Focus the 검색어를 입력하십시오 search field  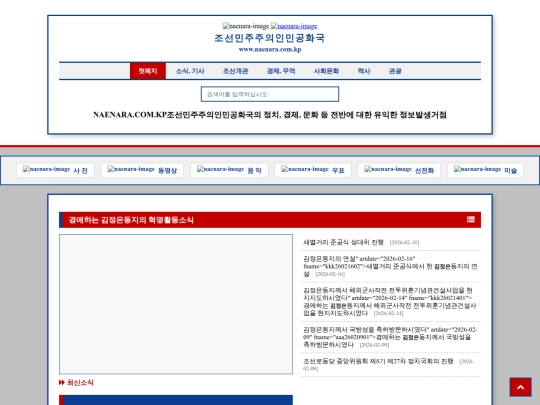tap(270, 94)
